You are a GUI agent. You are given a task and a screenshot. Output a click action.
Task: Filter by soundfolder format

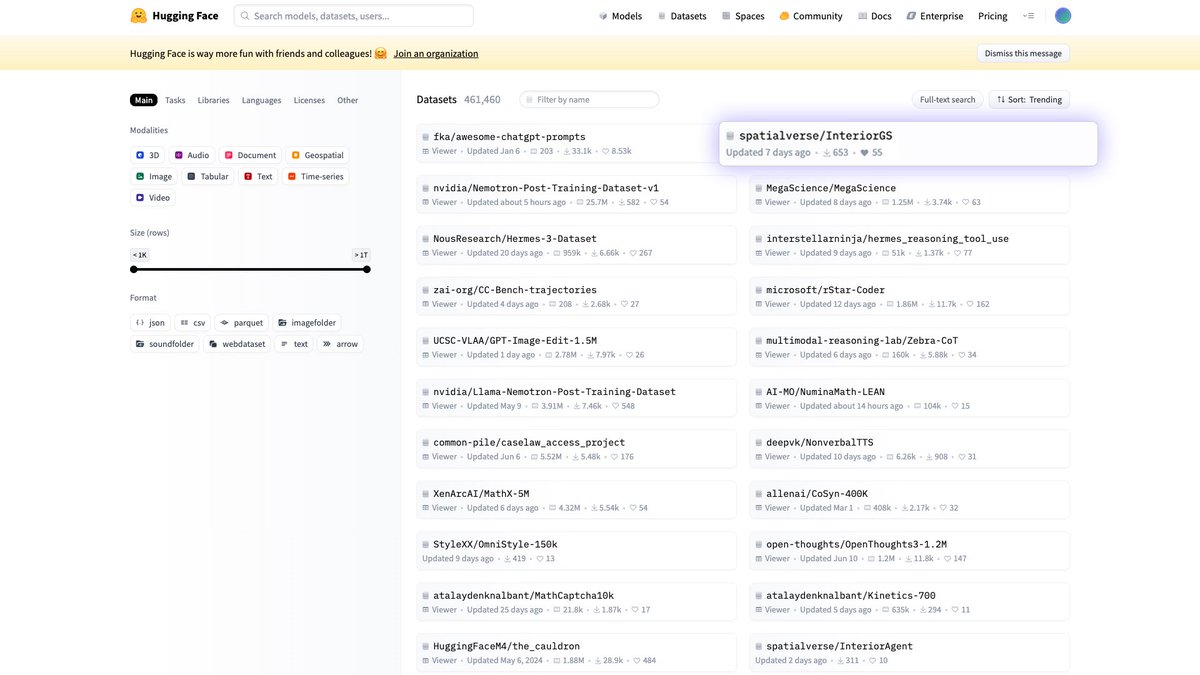[x=165, y=344]
